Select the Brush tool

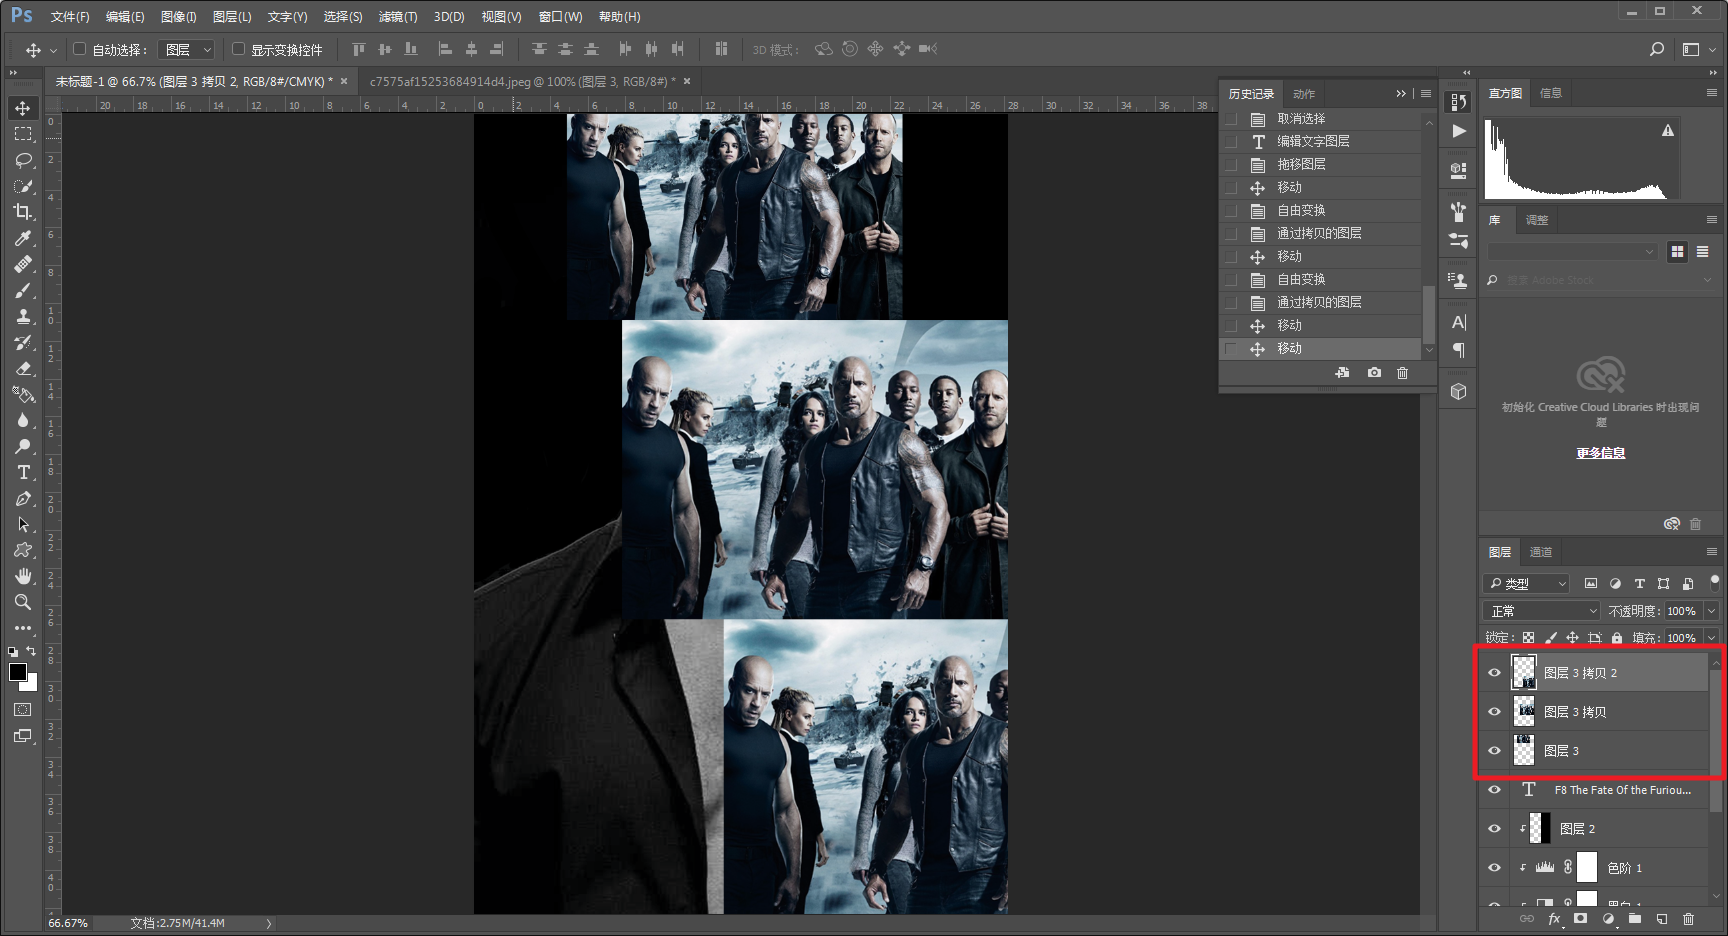coord(23,290)
